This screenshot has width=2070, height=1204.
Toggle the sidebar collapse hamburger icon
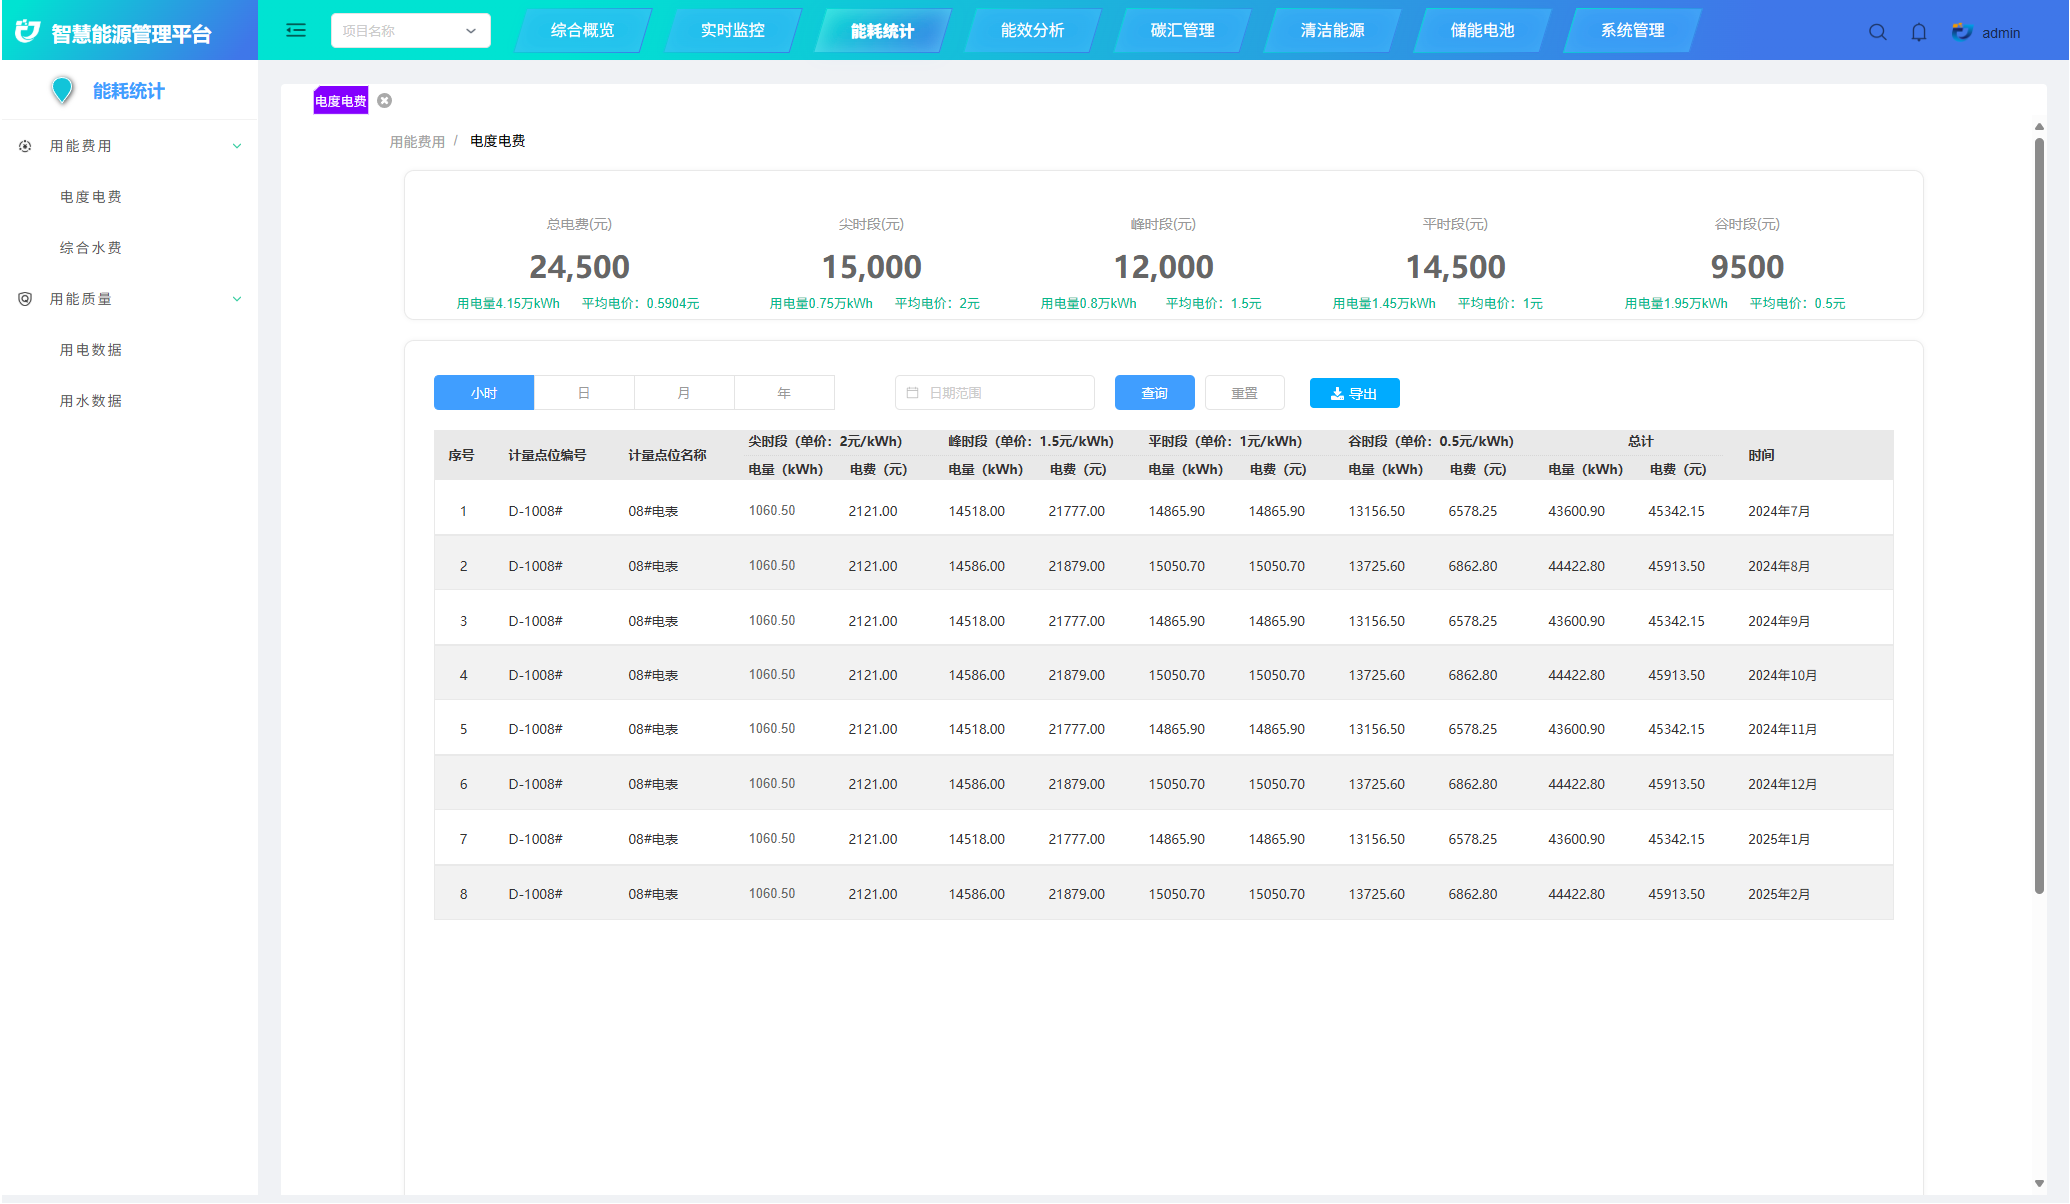(x=296, y=30)
